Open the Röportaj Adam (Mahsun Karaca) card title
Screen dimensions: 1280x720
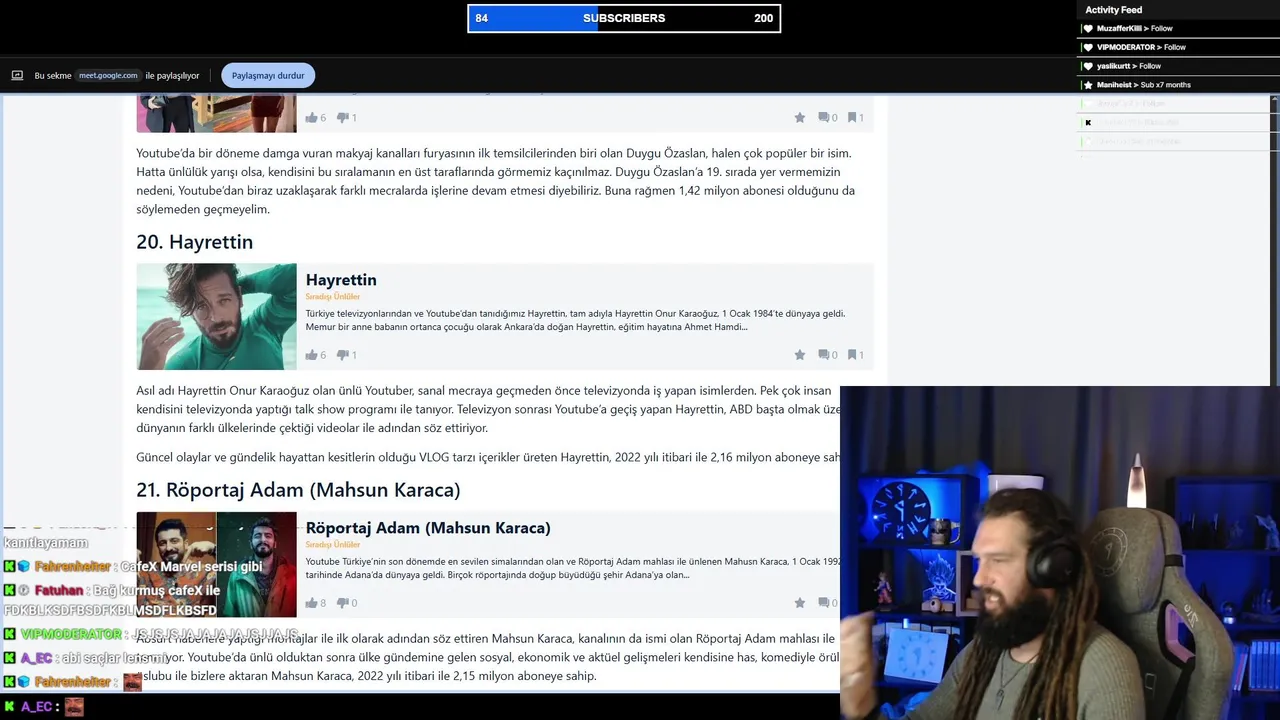coord(428,528)
